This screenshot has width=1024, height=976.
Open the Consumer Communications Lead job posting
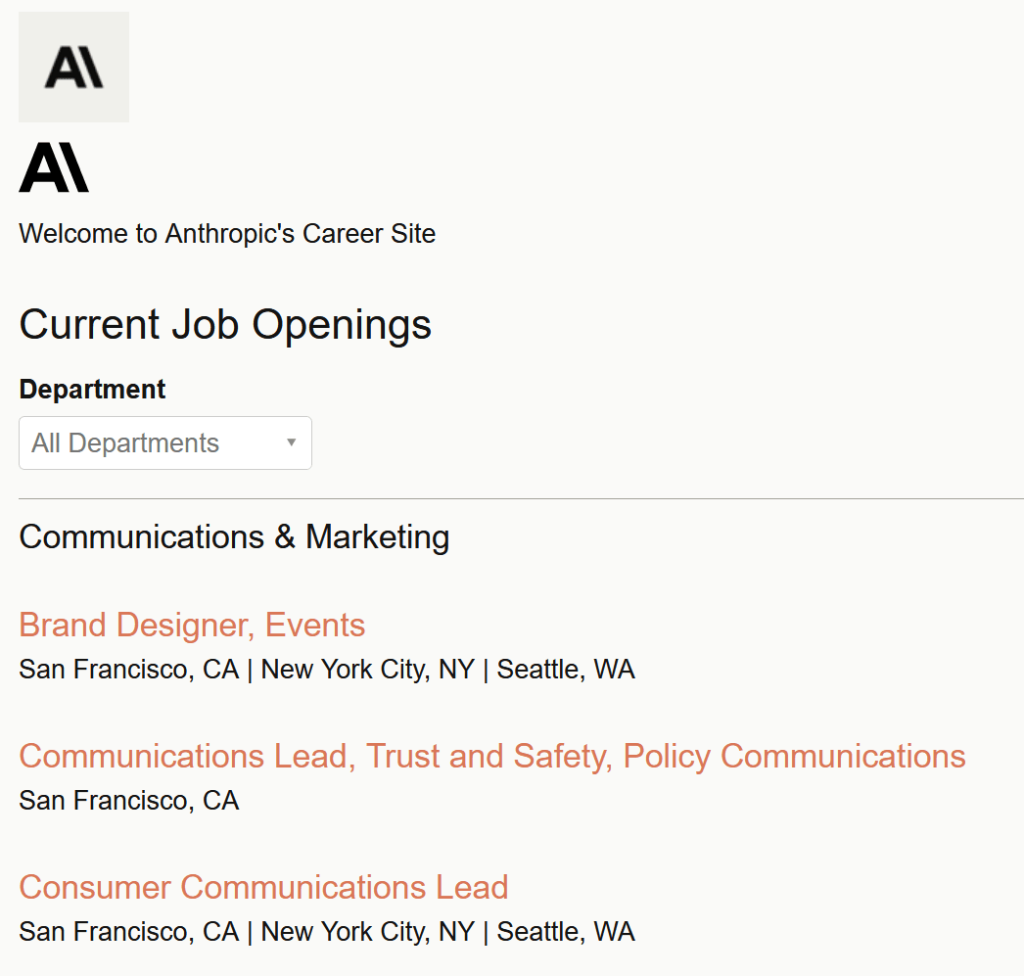[264, 887]
